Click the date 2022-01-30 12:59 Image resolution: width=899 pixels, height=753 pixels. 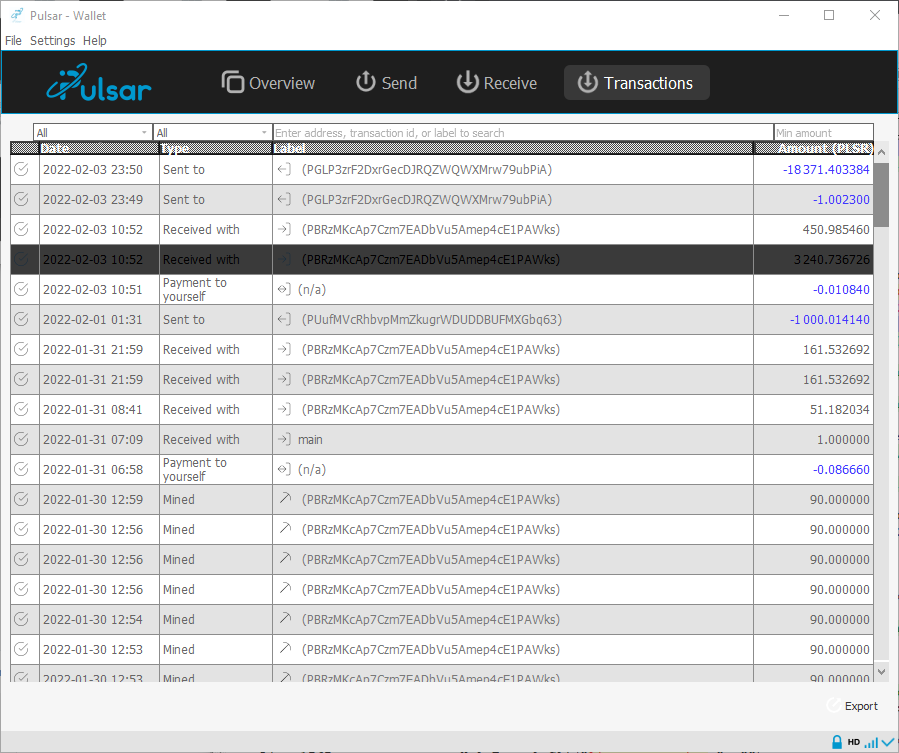pyautogui.click(x=93, y=500)
